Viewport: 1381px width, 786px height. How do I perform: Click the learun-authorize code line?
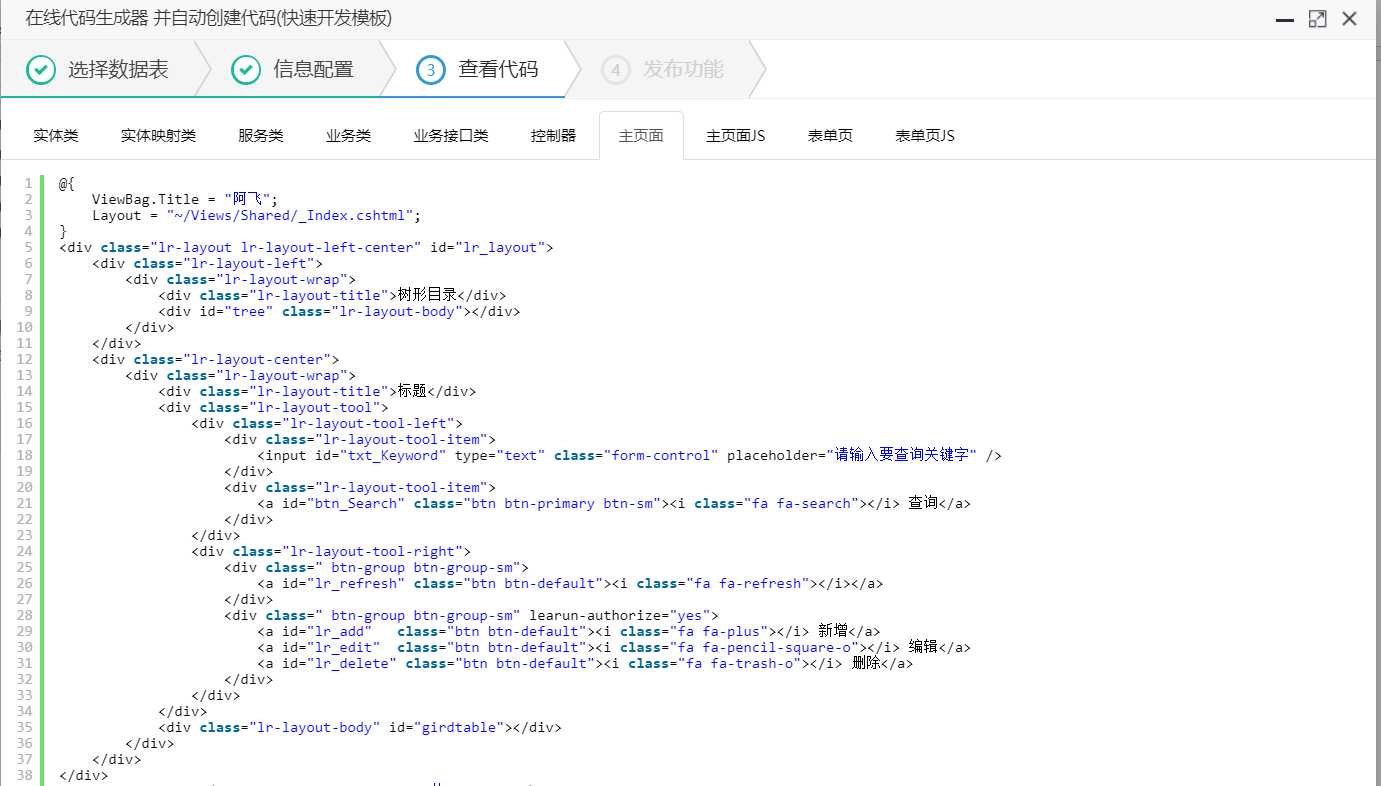(472, 615)
